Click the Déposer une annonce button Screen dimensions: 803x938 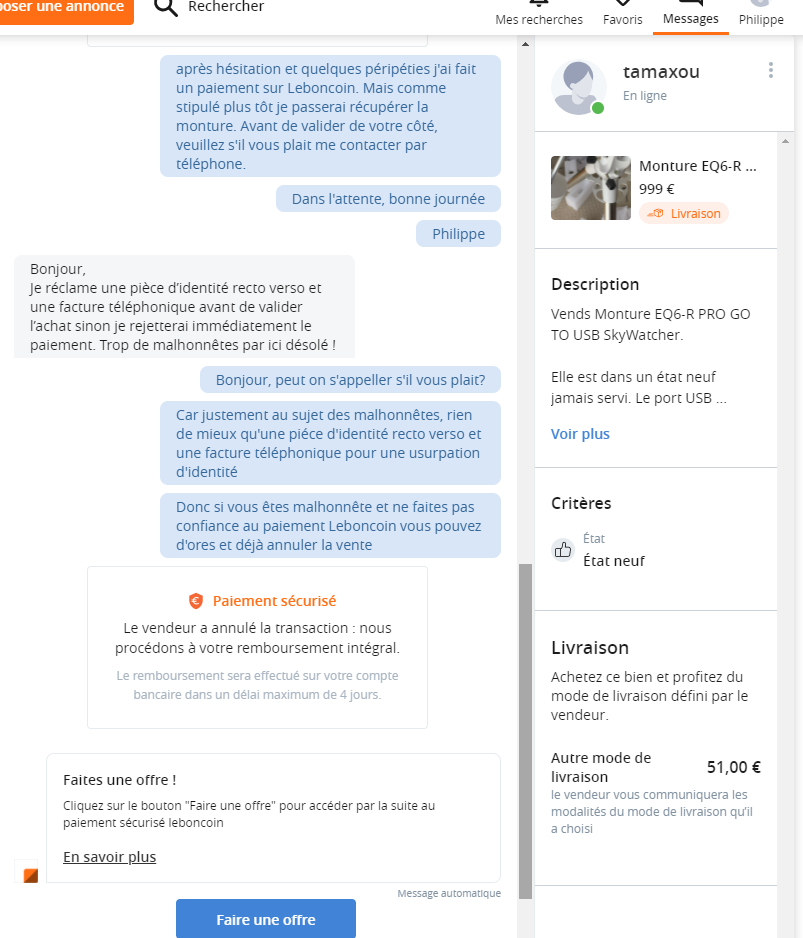63,8
